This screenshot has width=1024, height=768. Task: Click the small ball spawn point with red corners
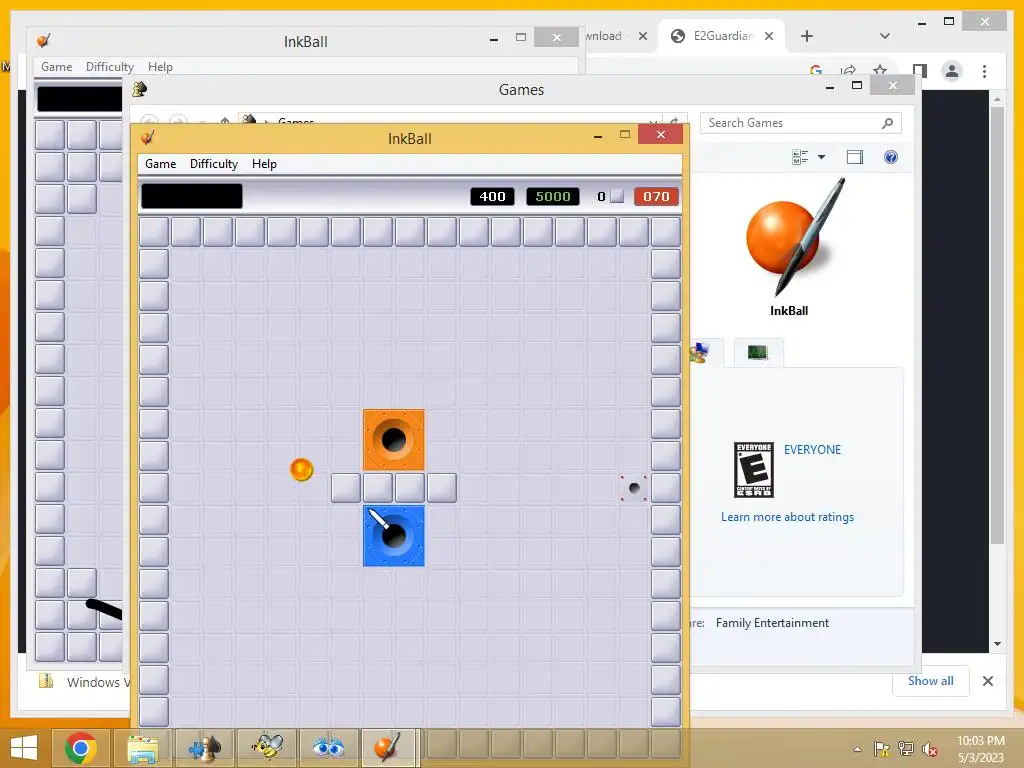coord(633,488)
